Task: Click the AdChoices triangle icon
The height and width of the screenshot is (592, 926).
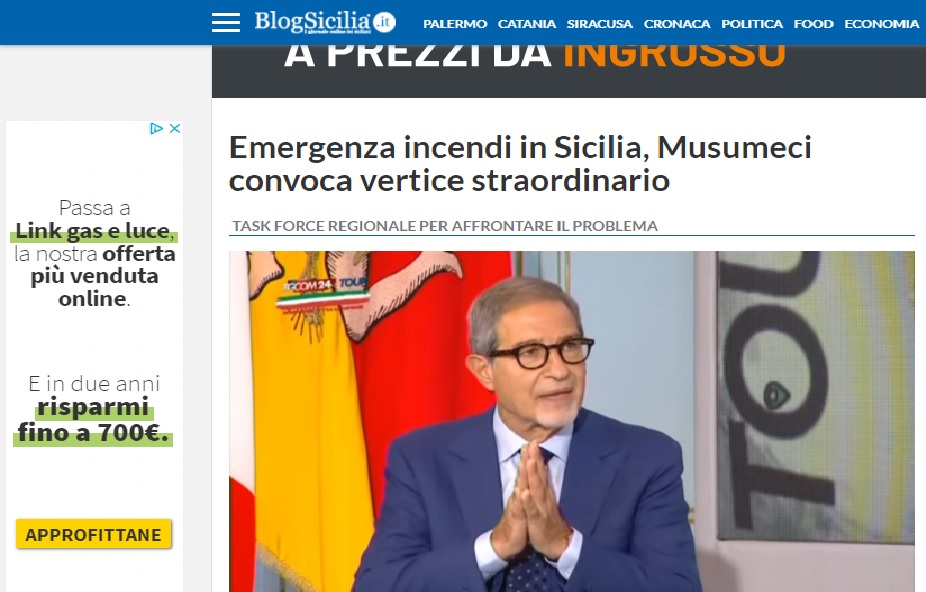Action: click(x=156, y=128)
